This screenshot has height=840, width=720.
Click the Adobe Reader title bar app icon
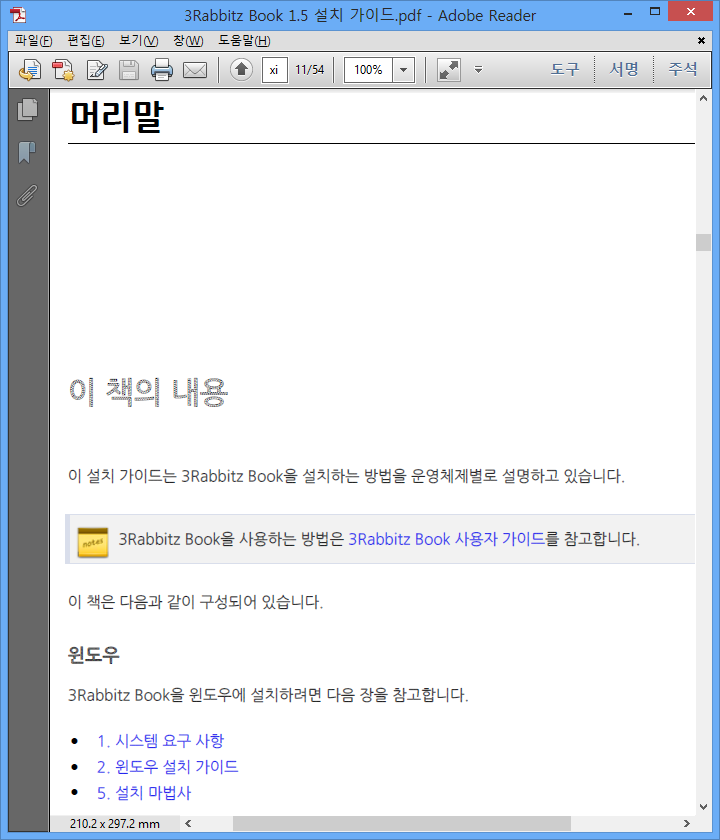18,14
